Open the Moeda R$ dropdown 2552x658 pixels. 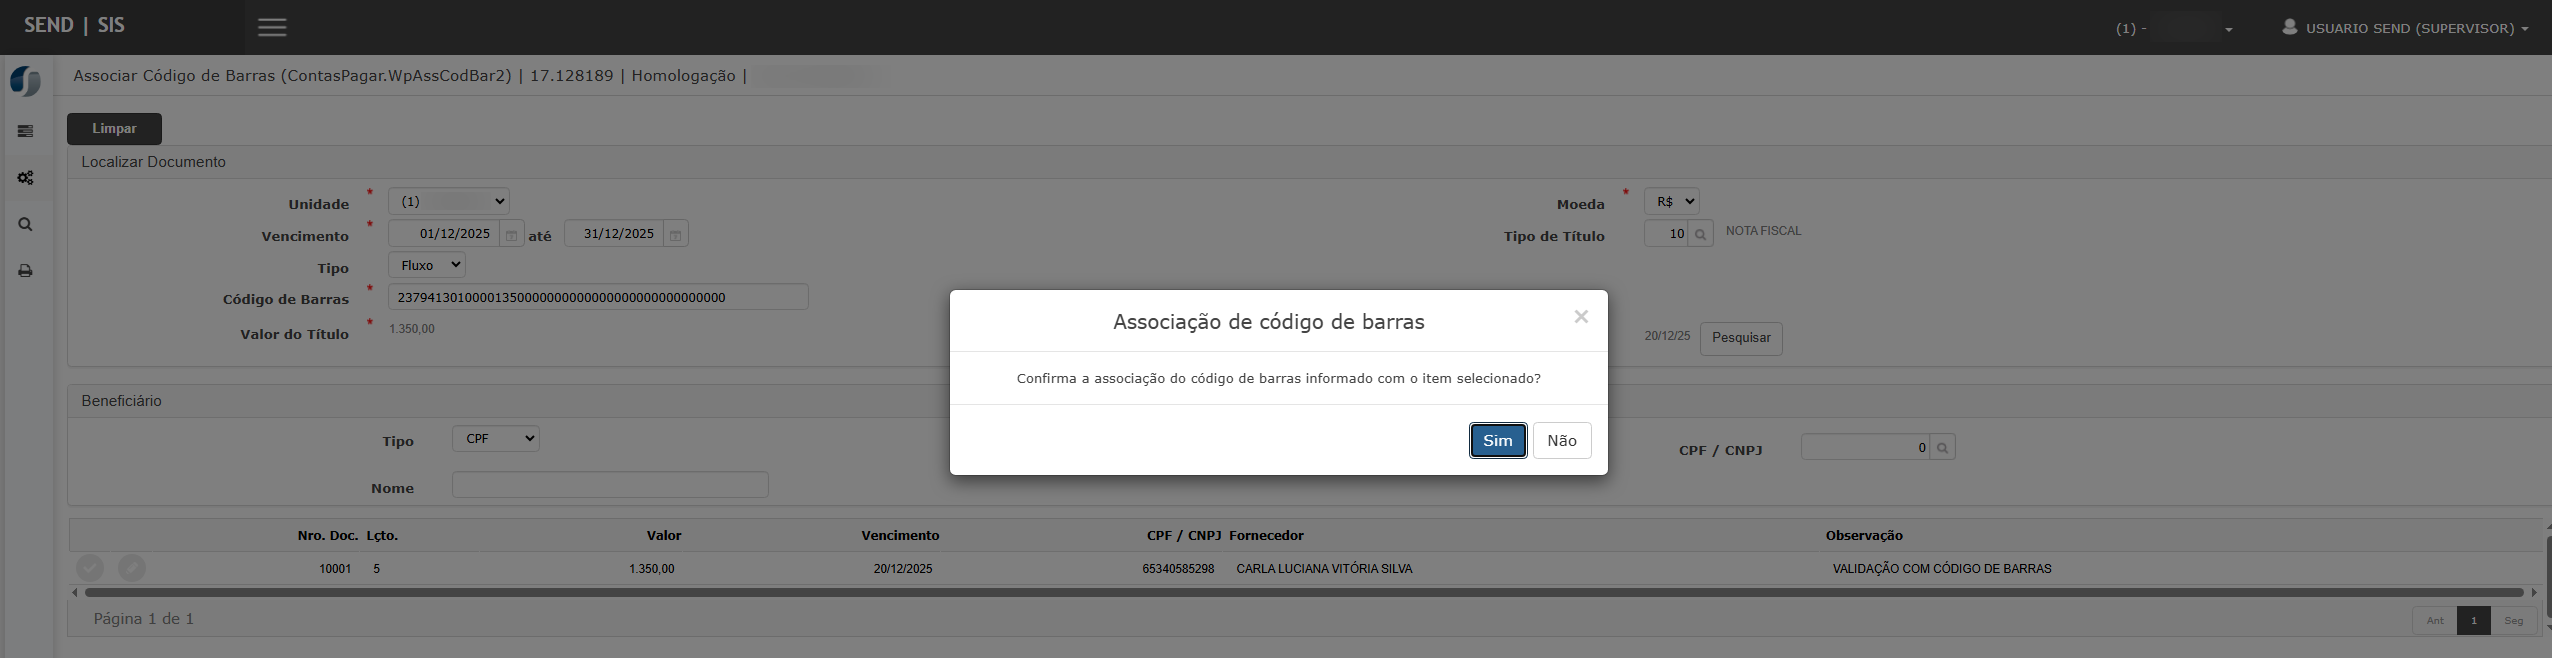[1671, 202]
